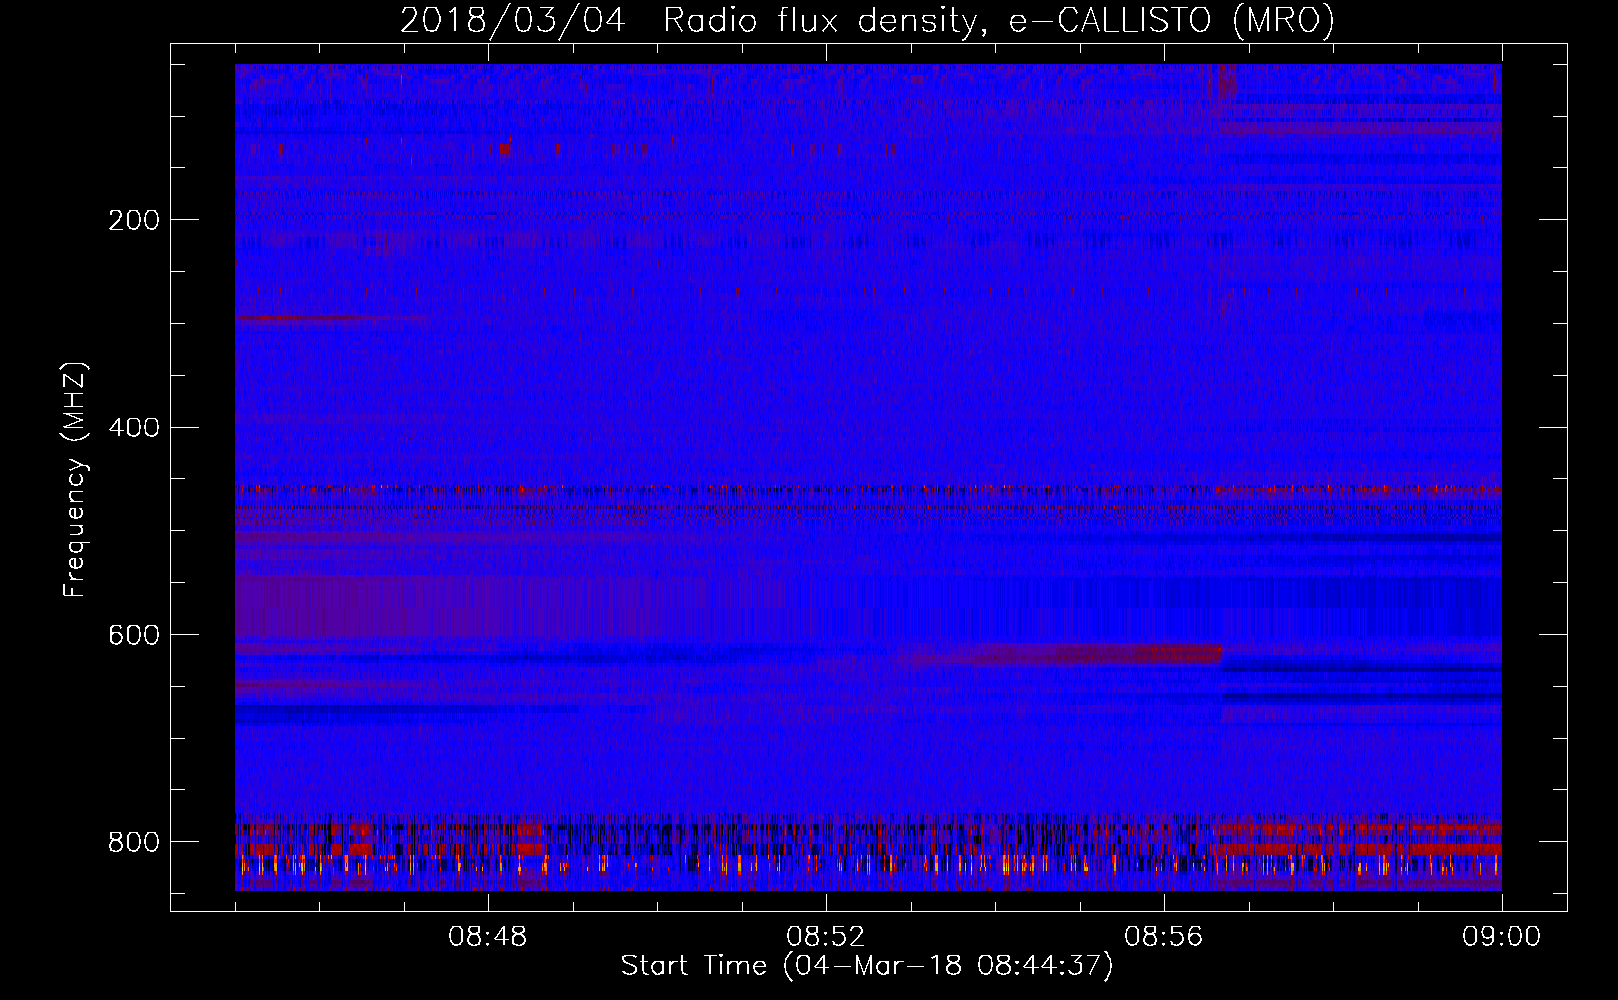The image size is (1618, 1000).
Task: Click the "Frequency (MHZ)" axis label
Action: [x=75, y=479]
